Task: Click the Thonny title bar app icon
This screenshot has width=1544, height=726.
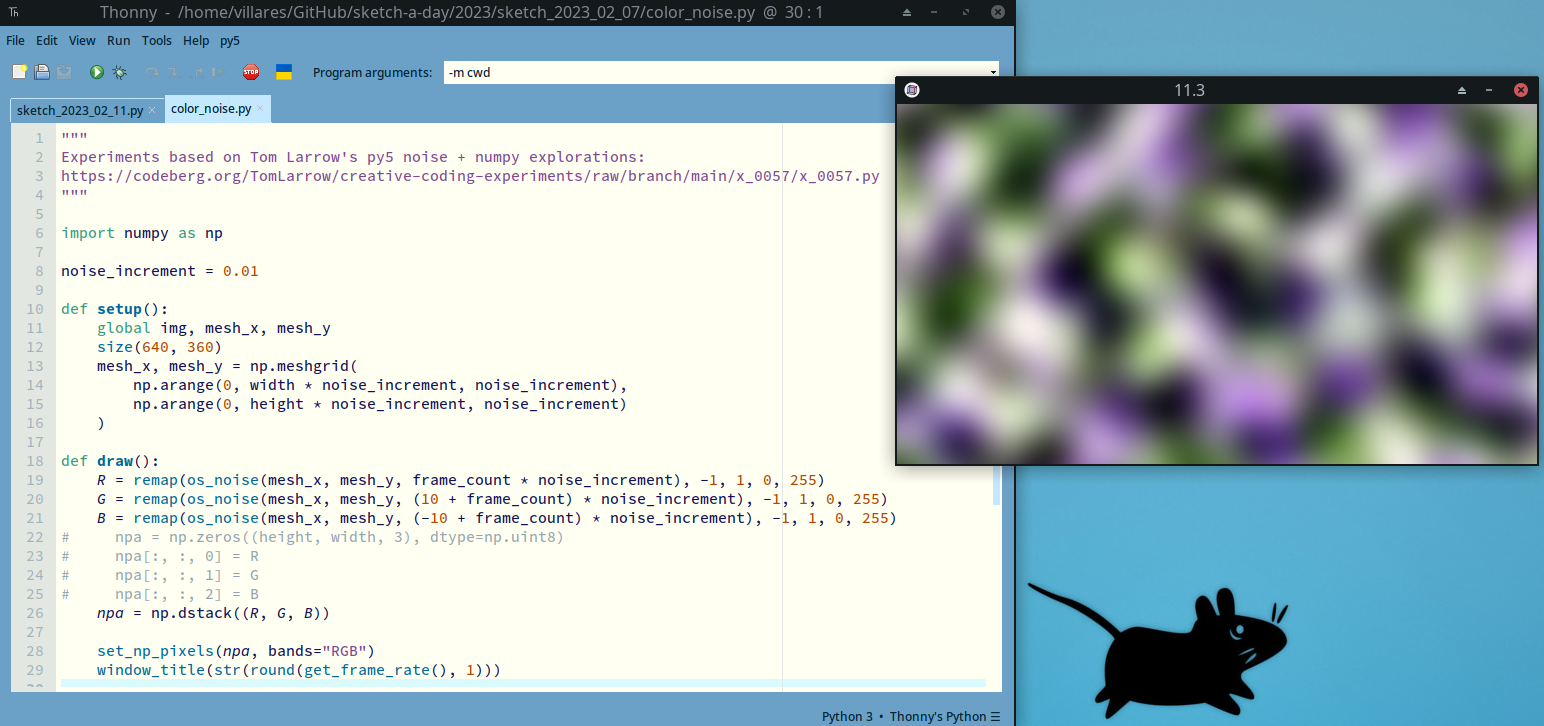Action: (x=14, y=12)
